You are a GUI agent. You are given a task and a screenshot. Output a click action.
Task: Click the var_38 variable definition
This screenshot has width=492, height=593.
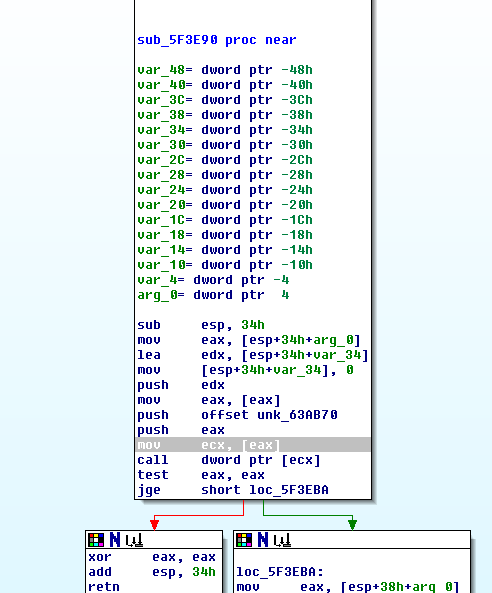(225, 115)
